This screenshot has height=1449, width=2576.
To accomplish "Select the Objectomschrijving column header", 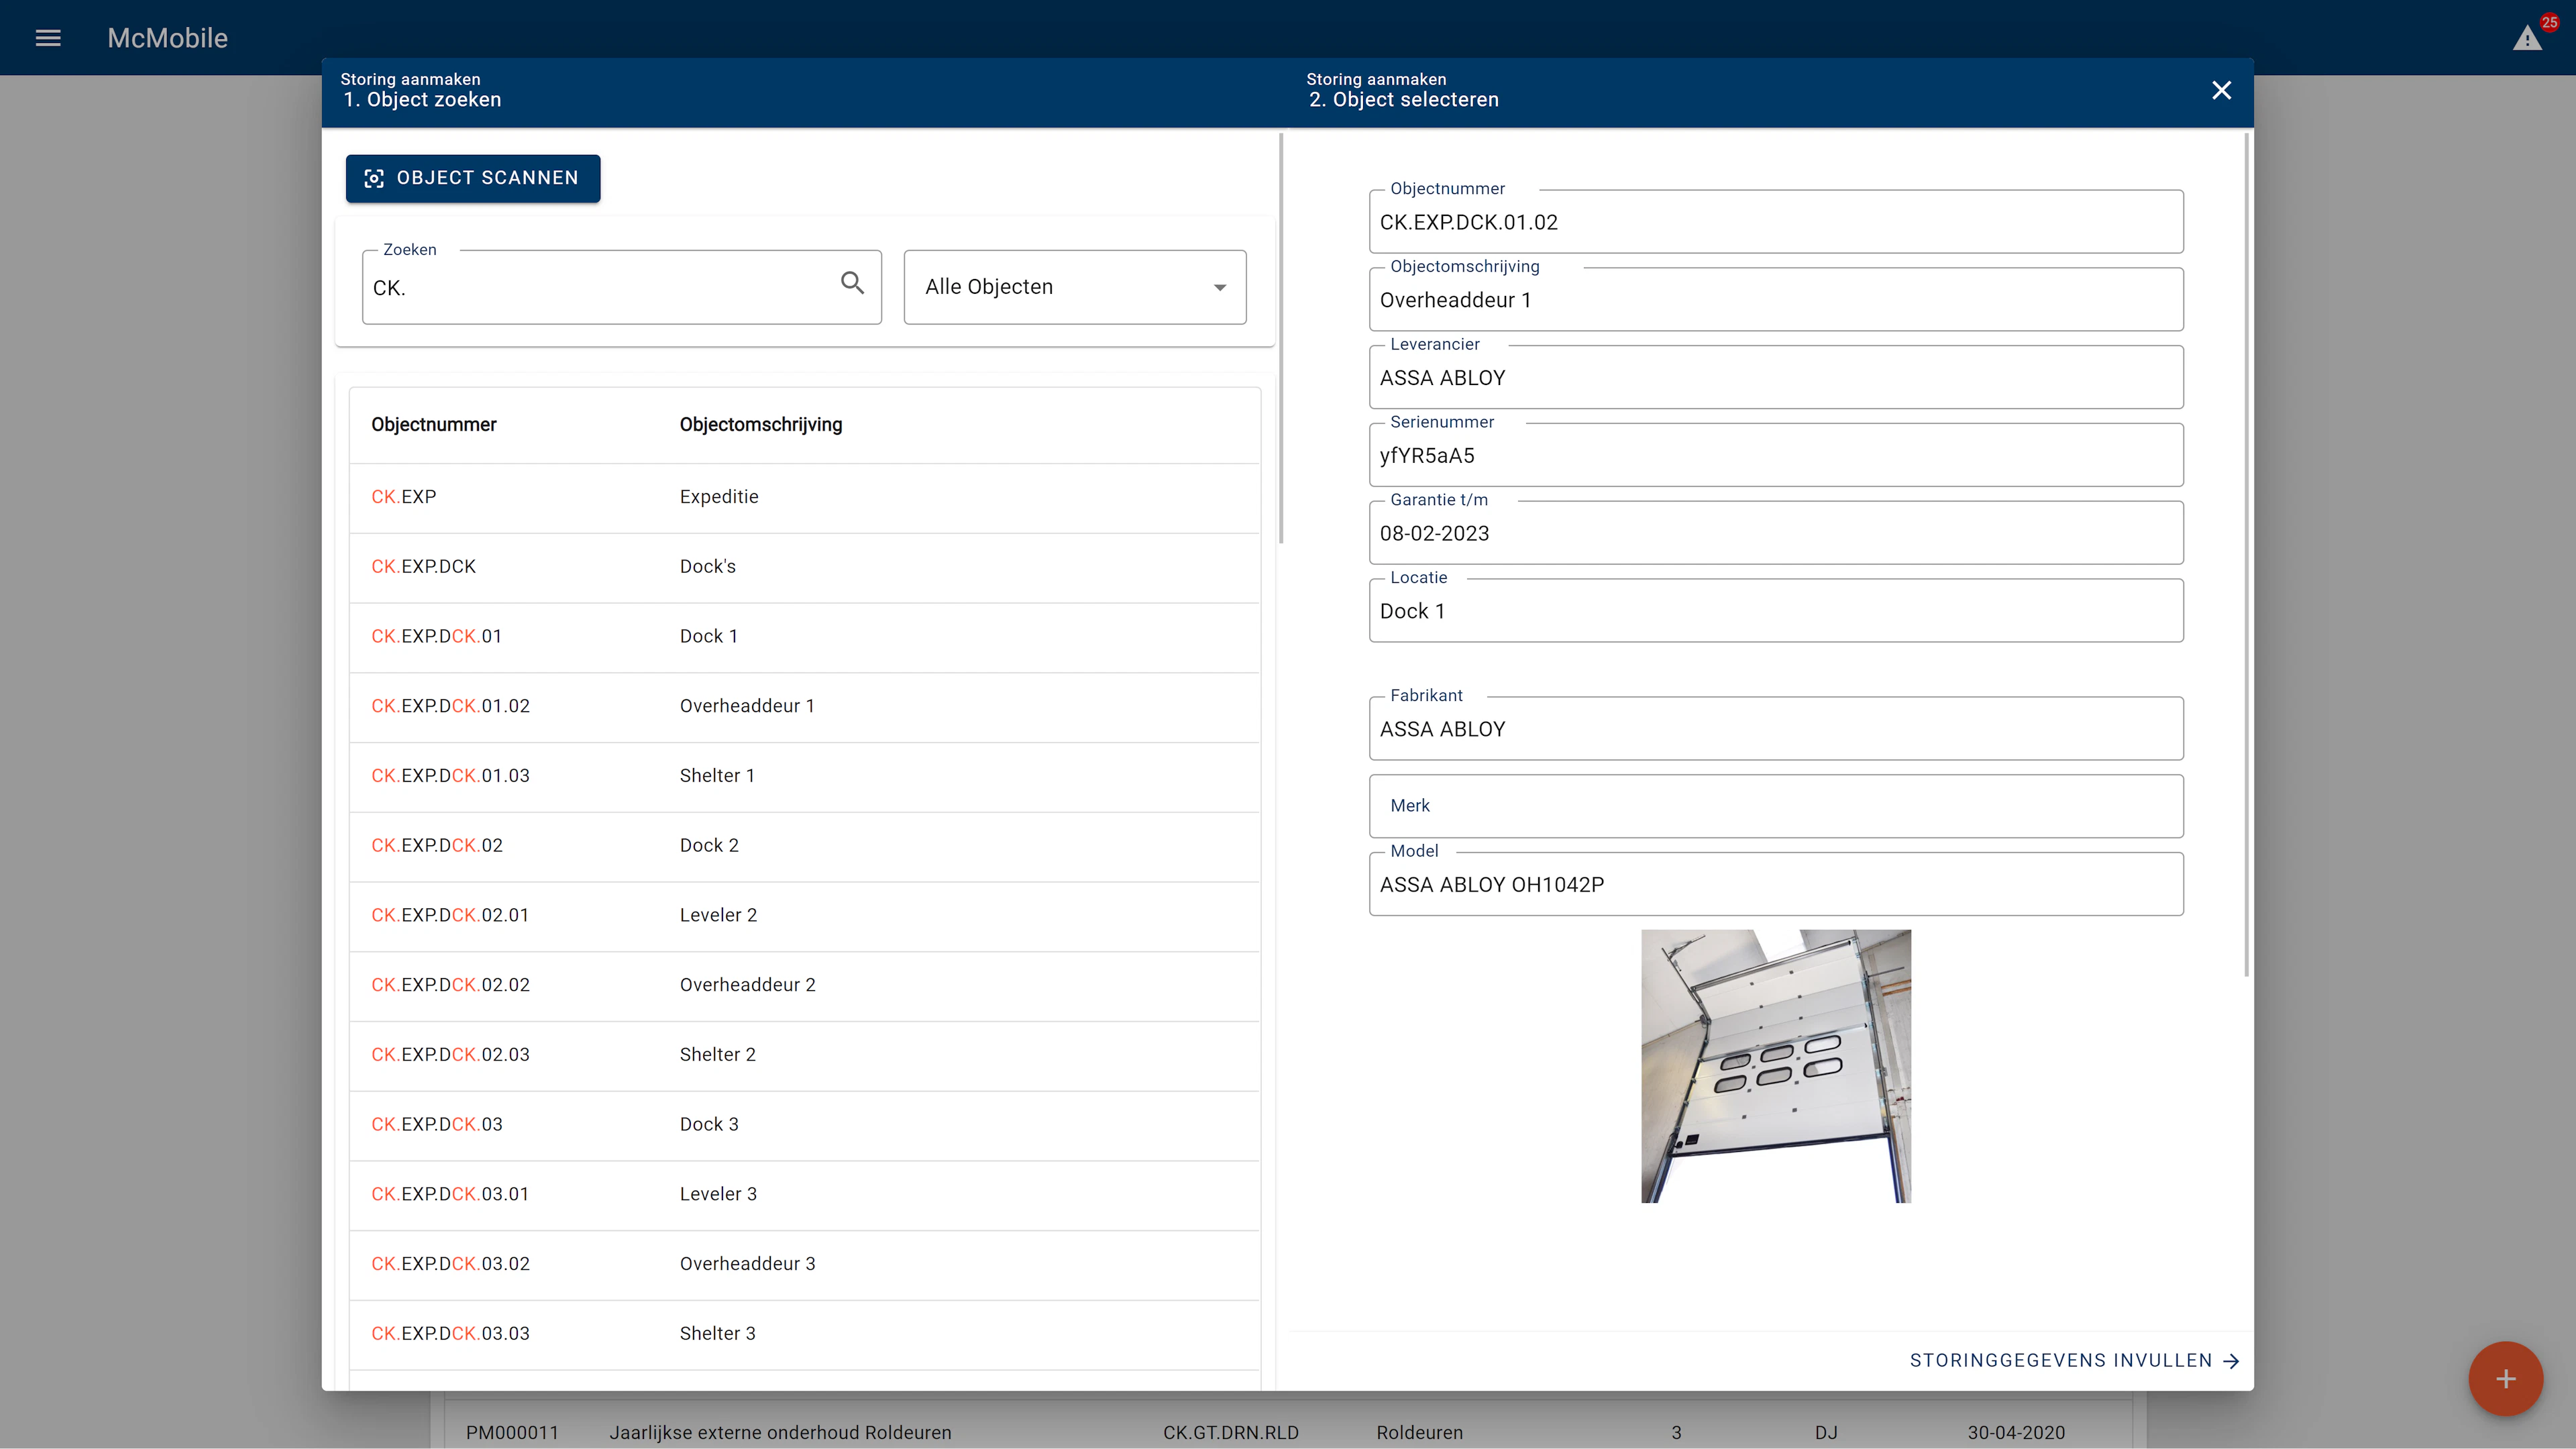I will [x=761, y=424].
